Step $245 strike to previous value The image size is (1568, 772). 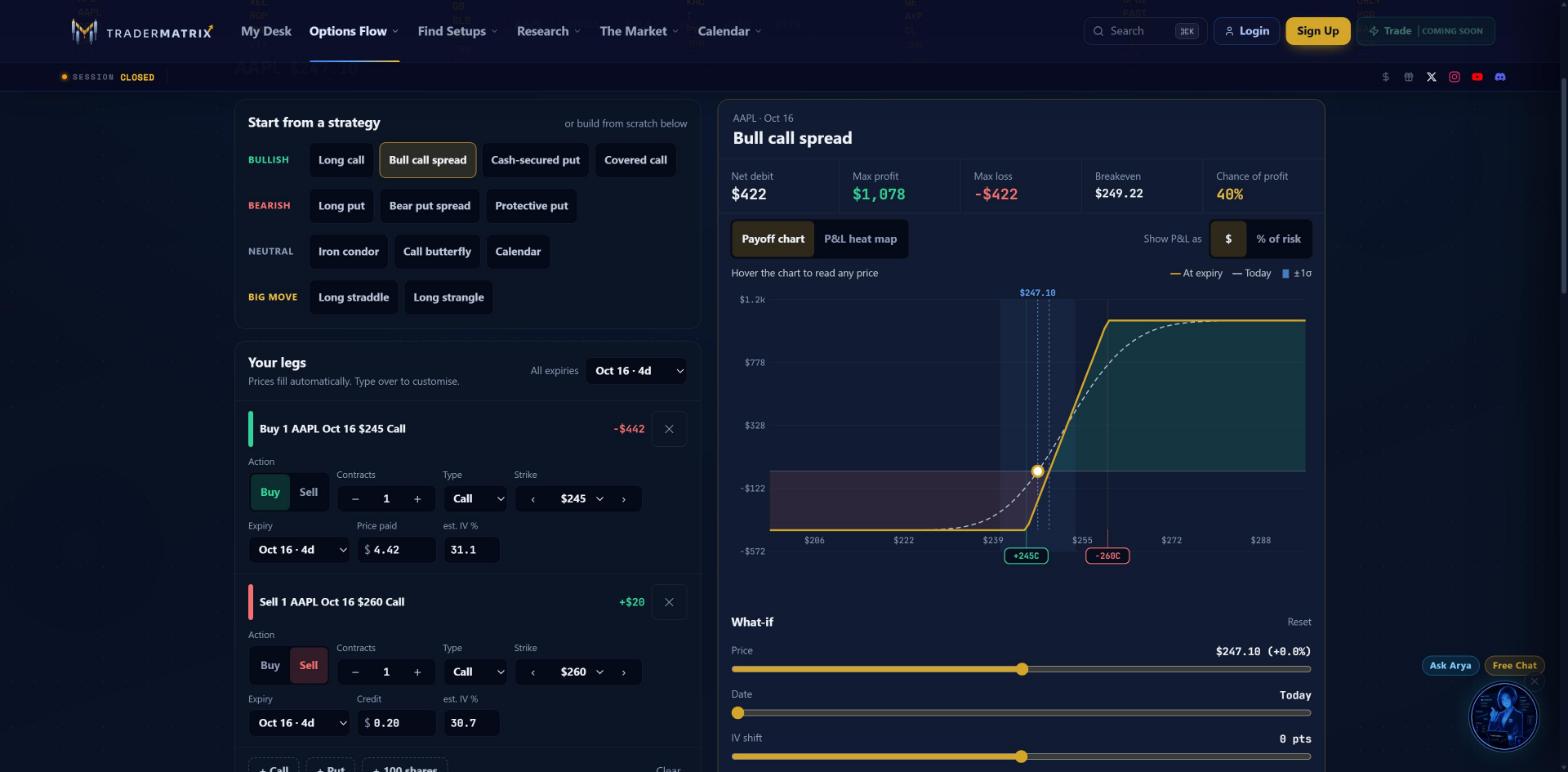click(533, 499)
